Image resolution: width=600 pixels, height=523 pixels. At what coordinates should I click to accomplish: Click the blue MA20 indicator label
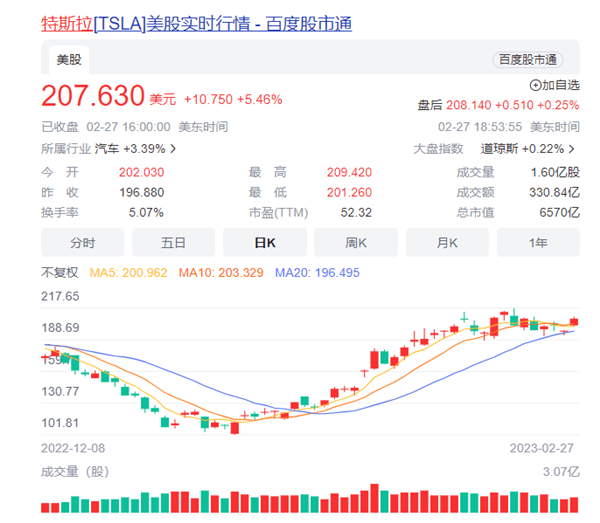click(x=304, y=272)
